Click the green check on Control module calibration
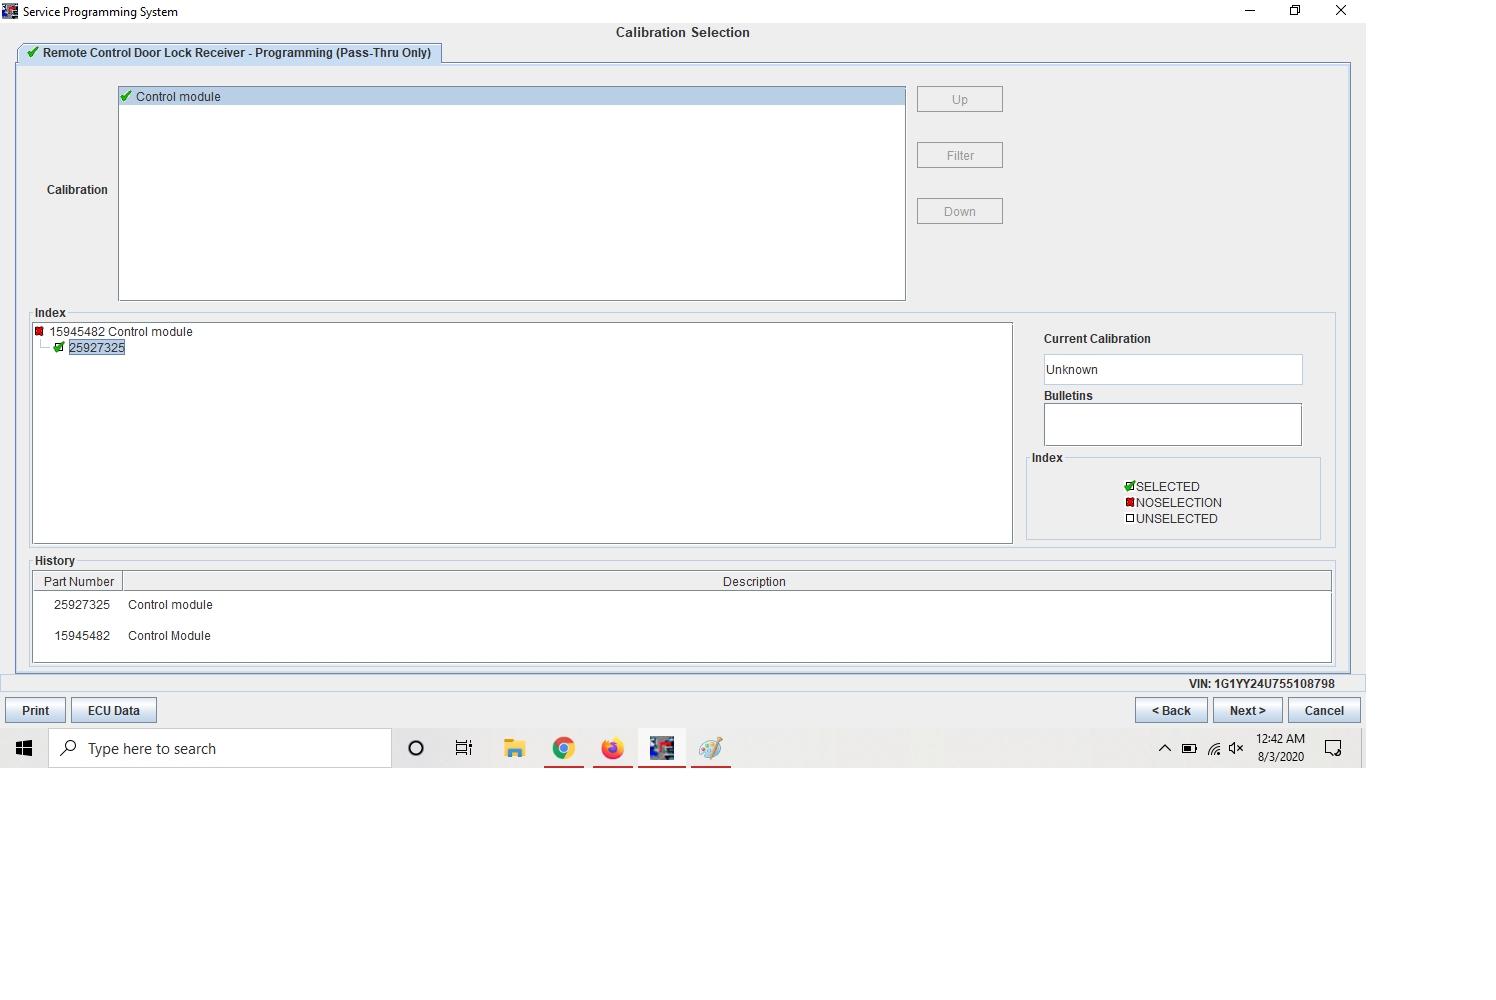 click(126, 96)
